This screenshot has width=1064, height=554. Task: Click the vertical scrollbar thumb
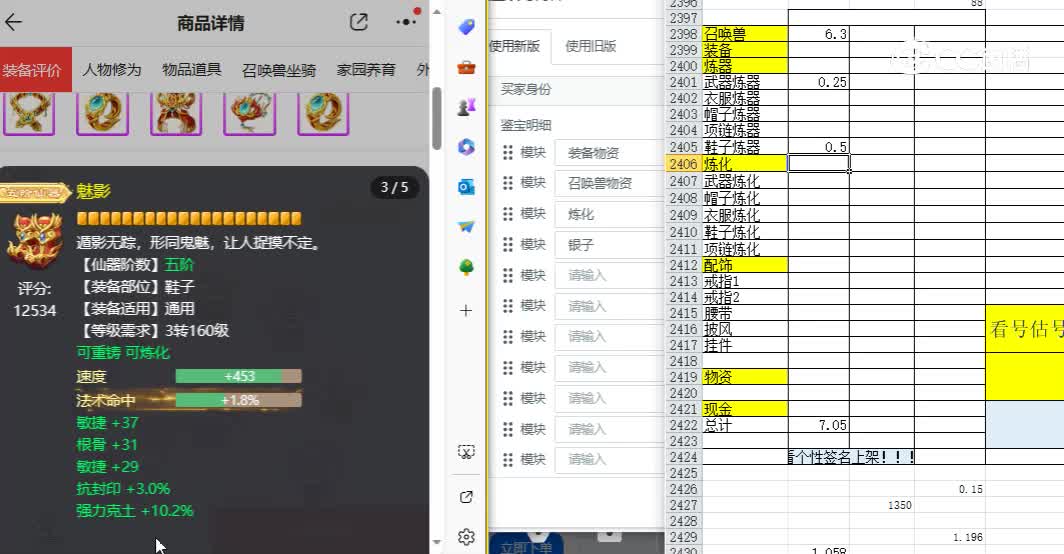437,119
